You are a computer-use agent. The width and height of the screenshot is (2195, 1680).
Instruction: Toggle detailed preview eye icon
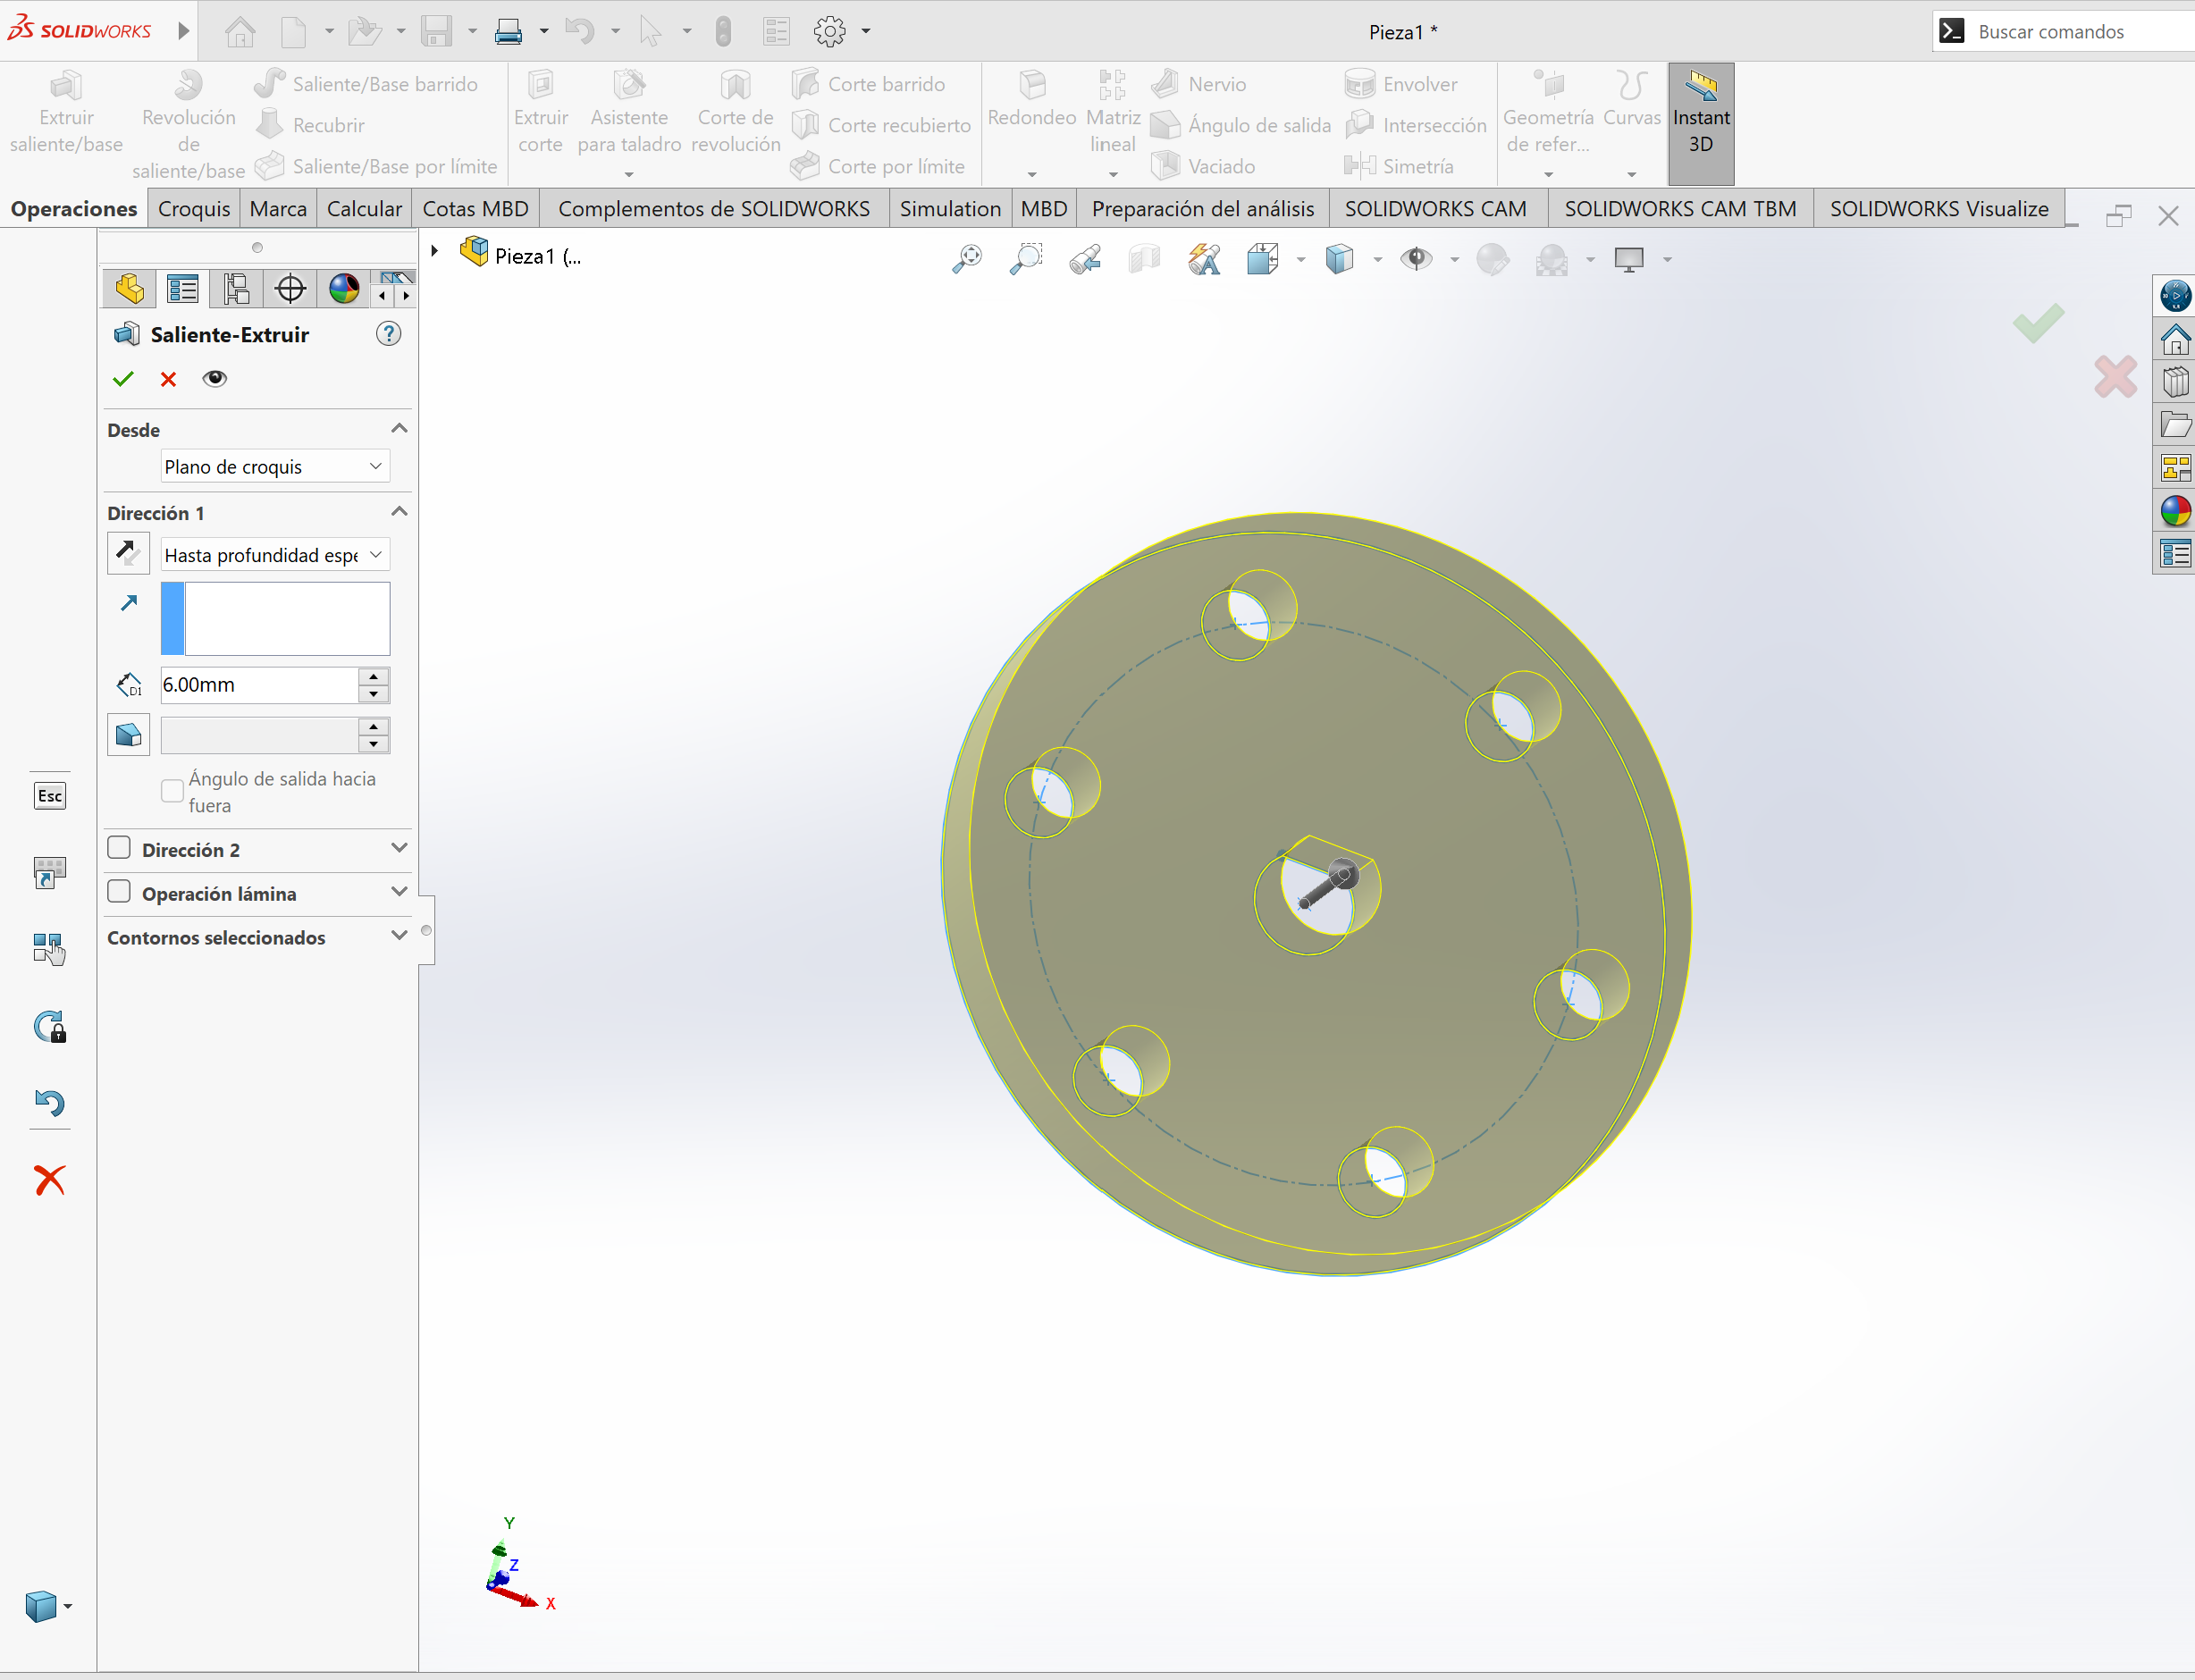point(214,379)
